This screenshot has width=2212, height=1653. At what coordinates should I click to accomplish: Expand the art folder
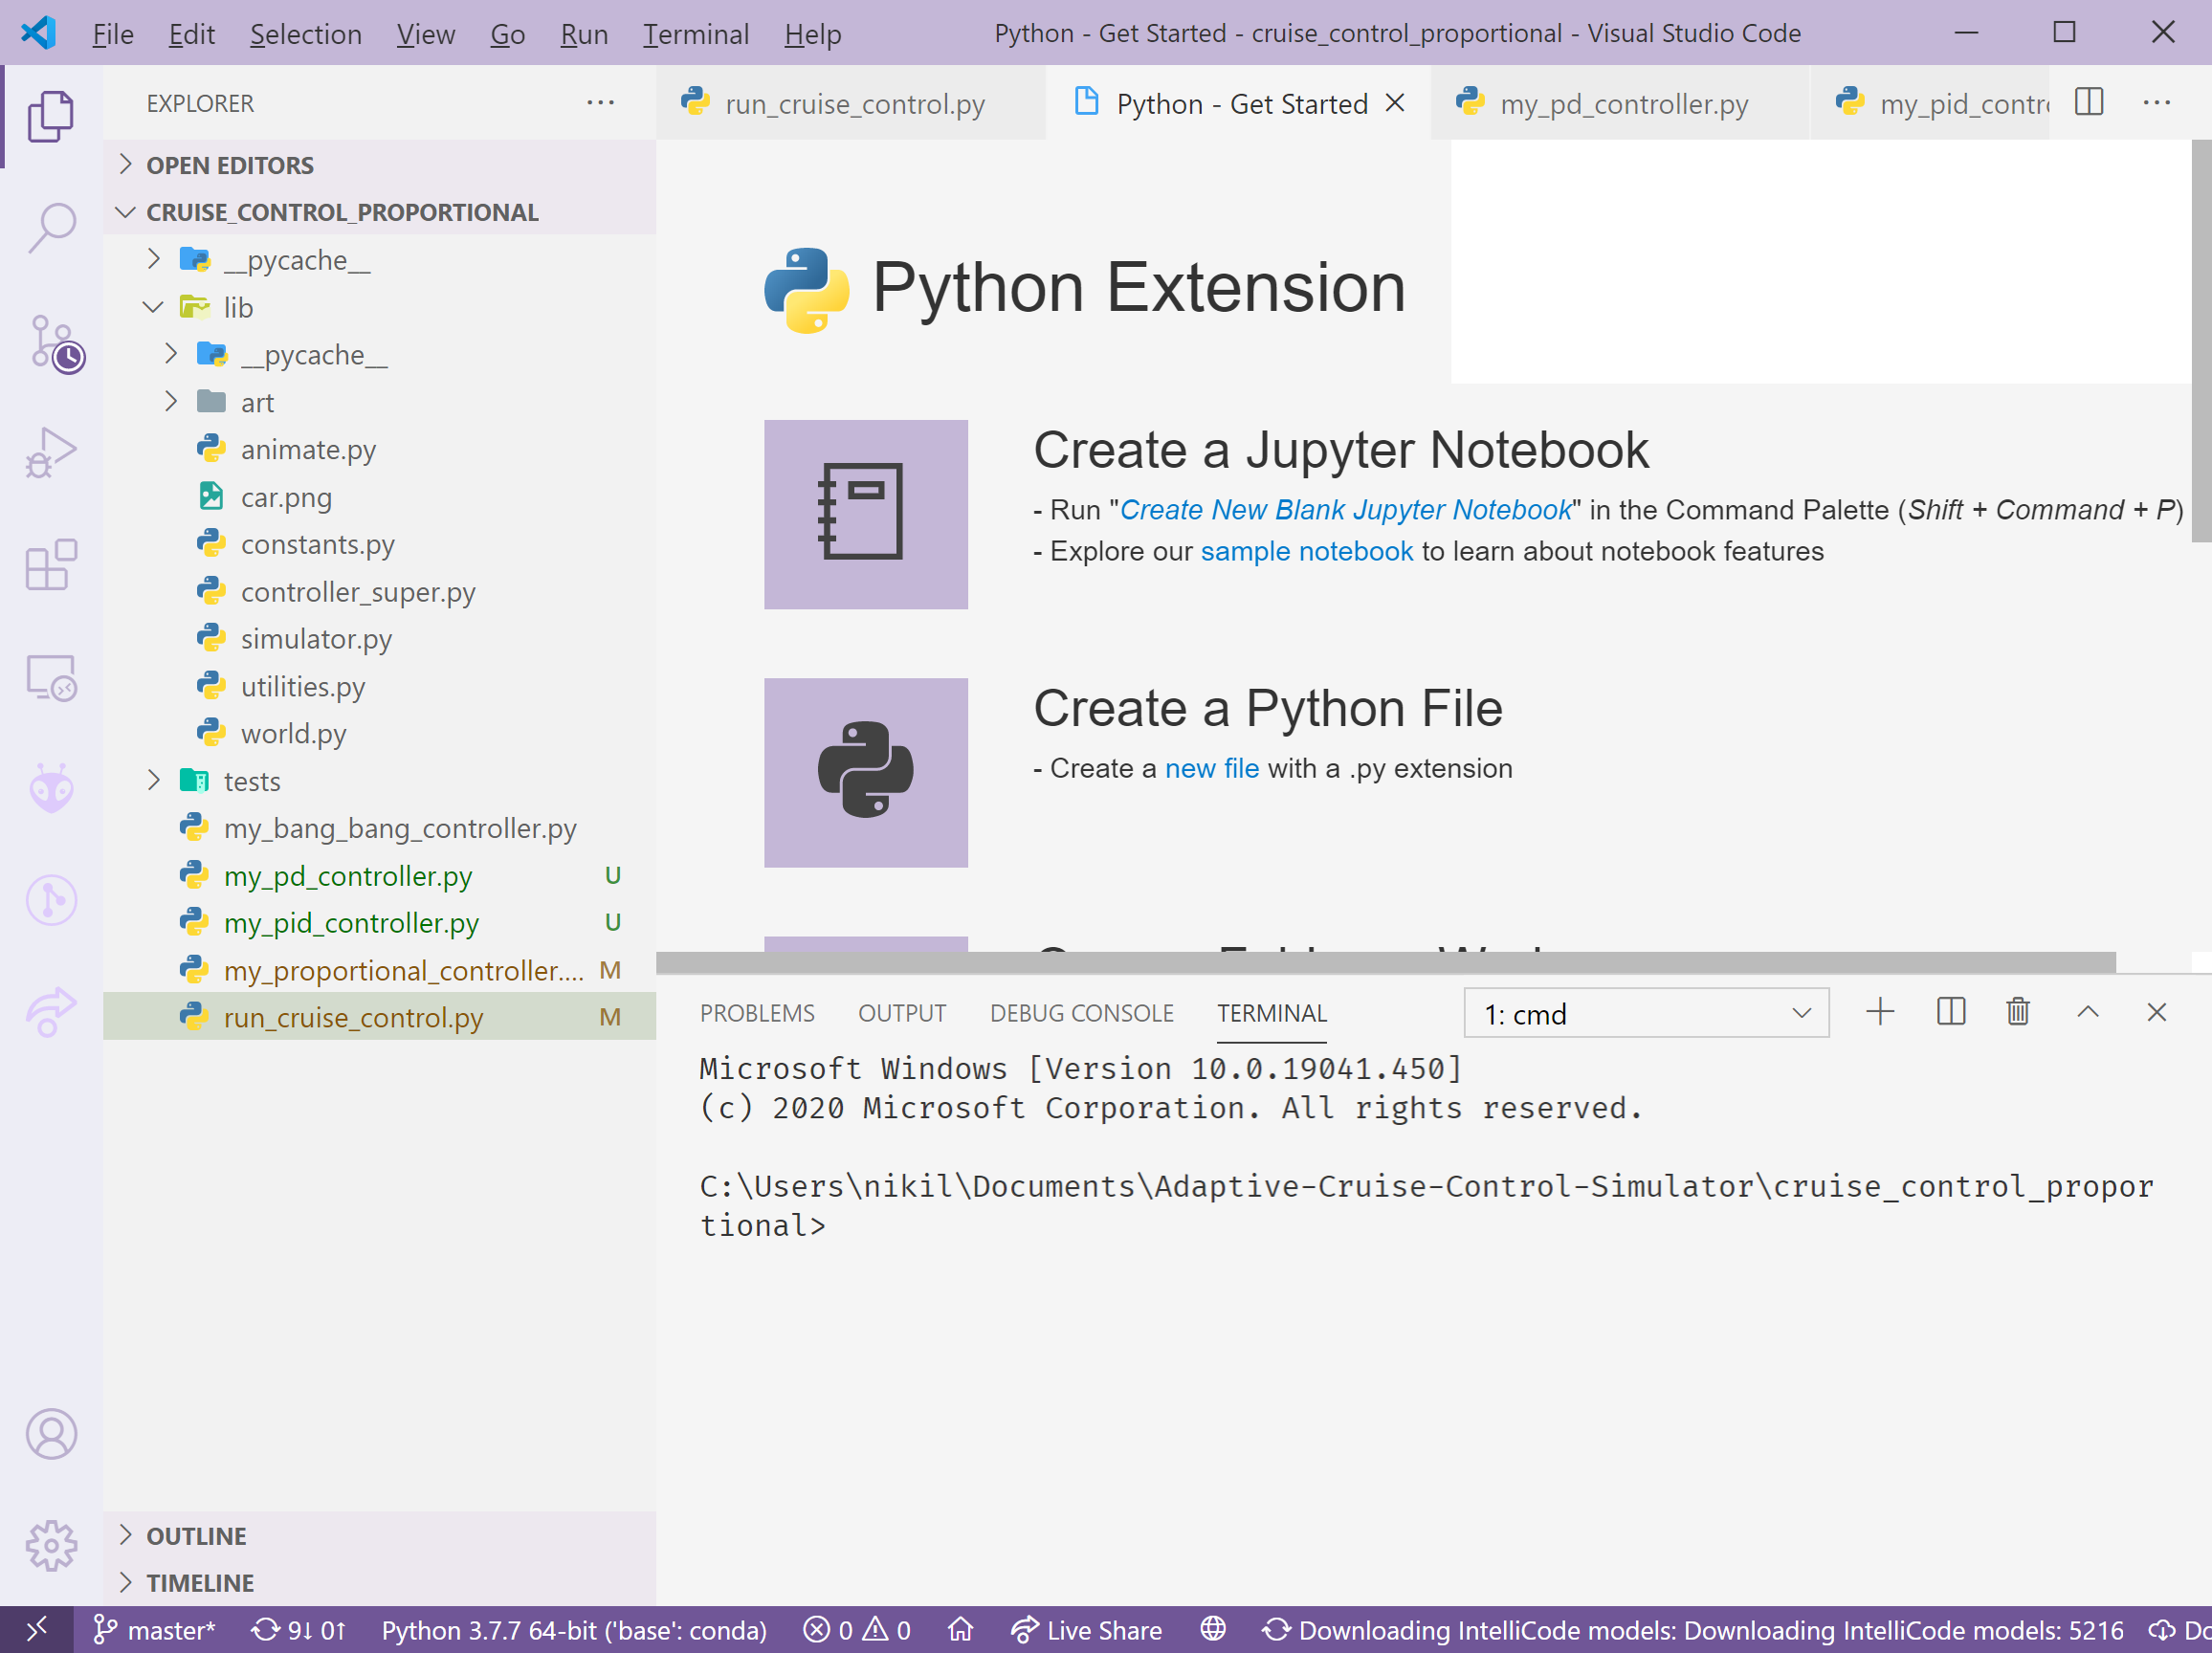[x=380, y=402]
